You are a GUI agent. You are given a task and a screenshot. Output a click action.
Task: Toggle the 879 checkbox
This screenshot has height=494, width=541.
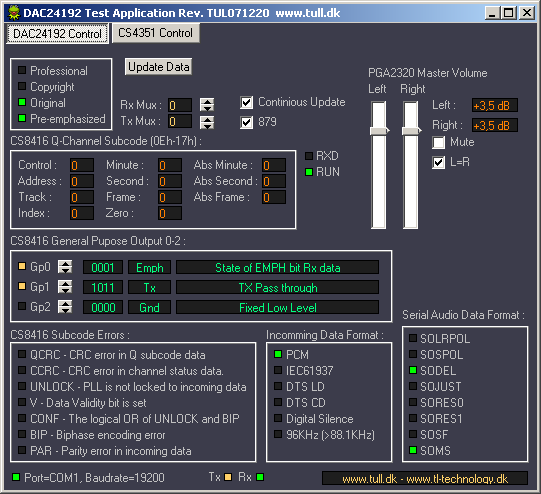(x=246, y=122)
